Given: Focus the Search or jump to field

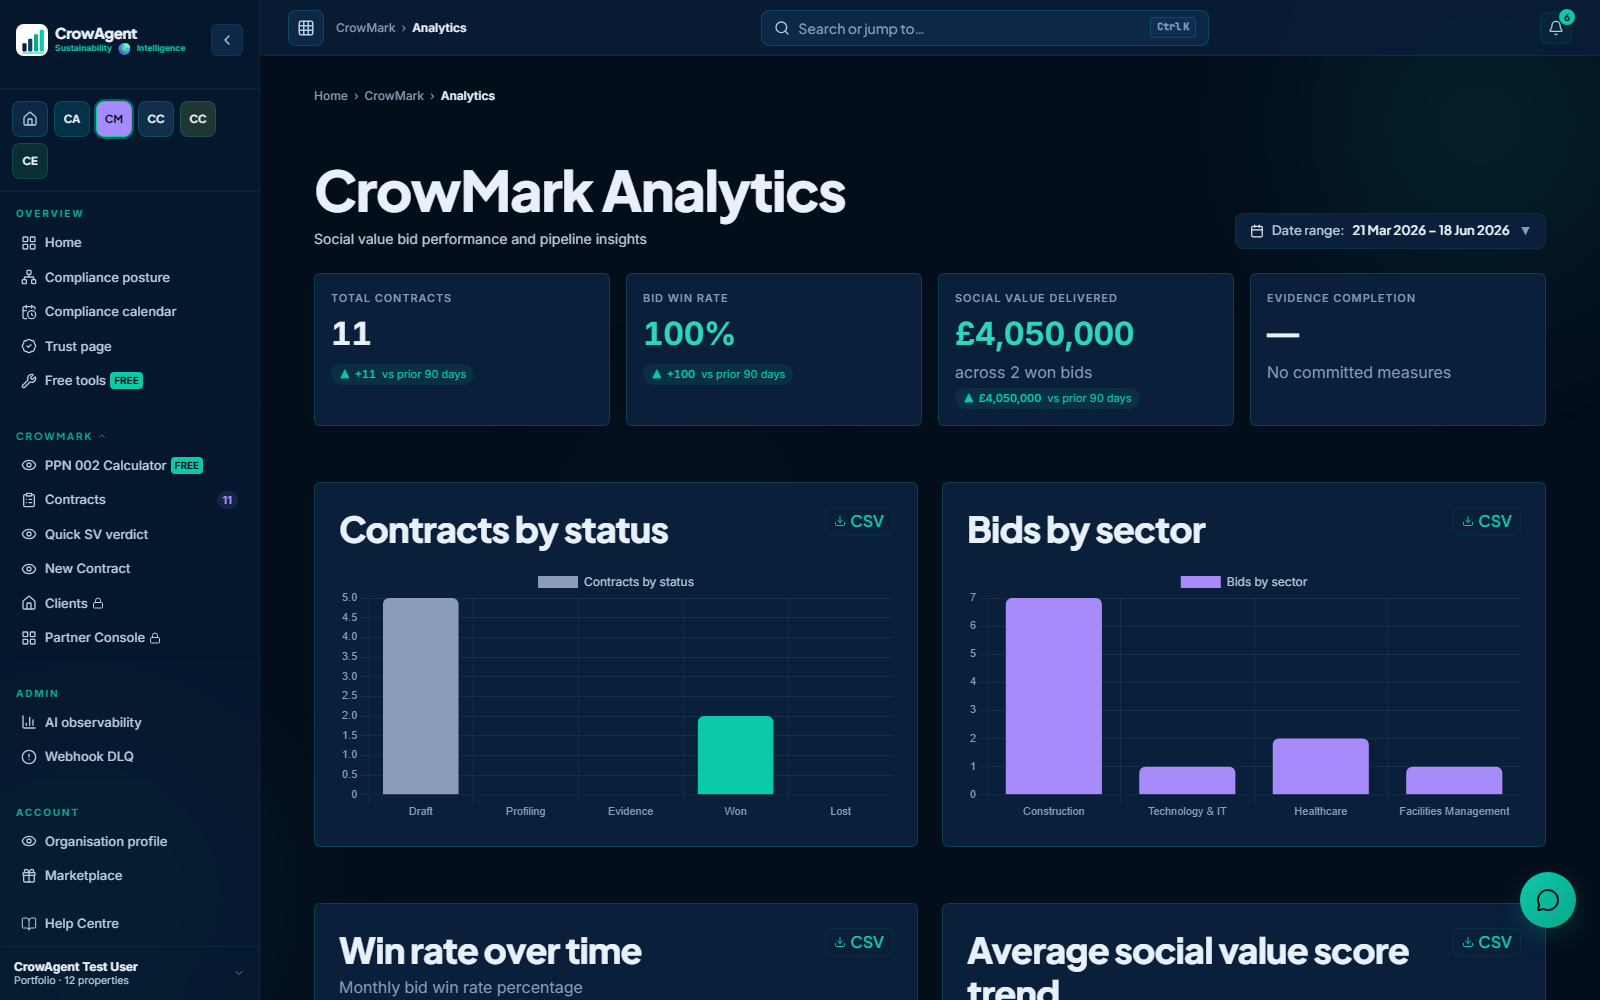Looking at the screenshot, I should point(984,28).
